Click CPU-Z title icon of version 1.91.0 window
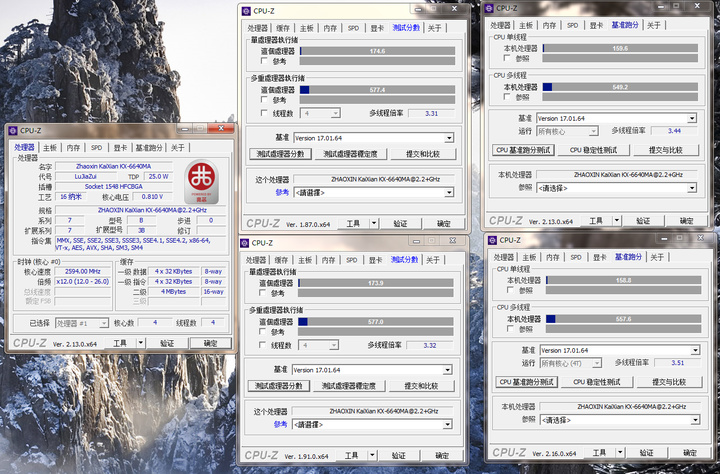Screen dimensions: 720x474 coord(245,243)
